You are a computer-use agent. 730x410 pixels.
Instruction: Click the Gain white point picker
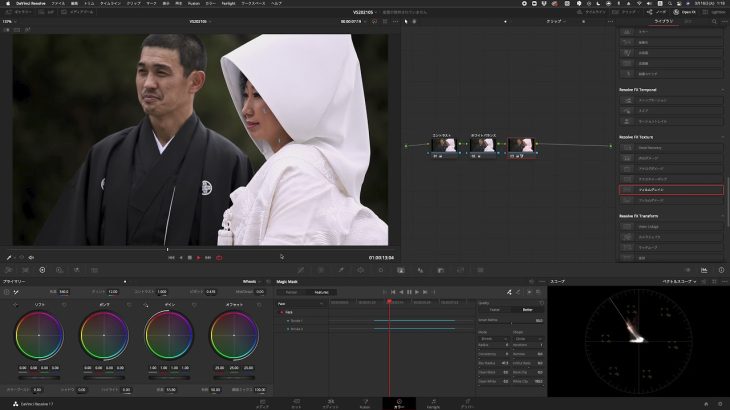146,305
